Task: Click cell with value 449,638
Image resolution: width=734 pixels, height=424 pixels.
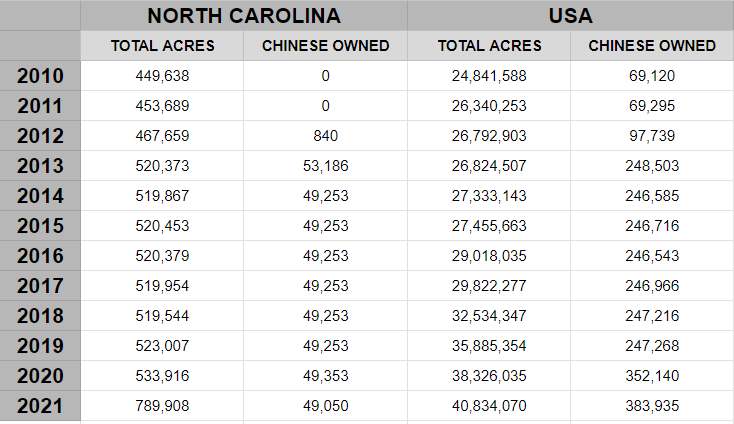Action: click(163, 76)
